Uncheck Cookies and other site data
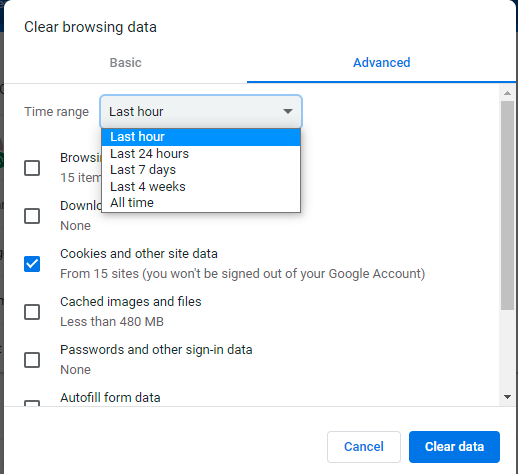Image resolution: width=518 pixels, height=474 pixels. pos(32,264)
